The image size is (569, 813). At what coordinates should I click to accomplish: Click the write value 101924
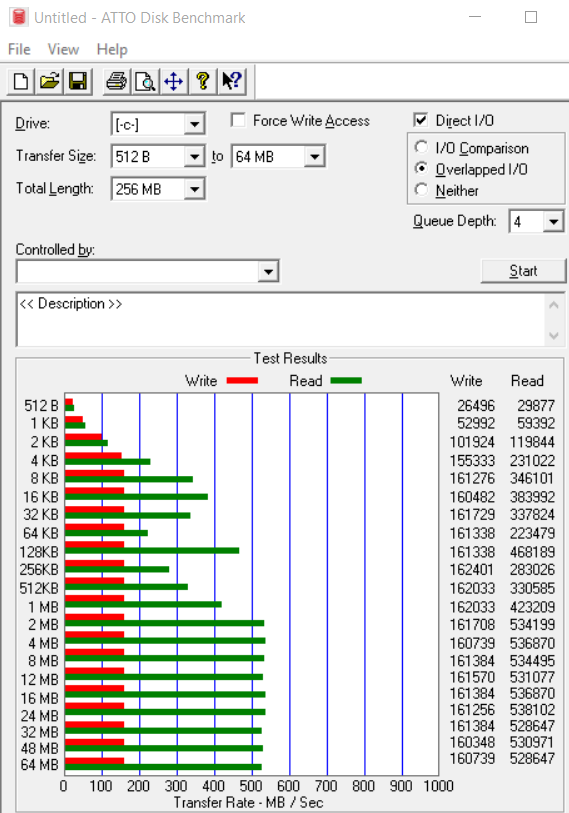pos(473,442)
